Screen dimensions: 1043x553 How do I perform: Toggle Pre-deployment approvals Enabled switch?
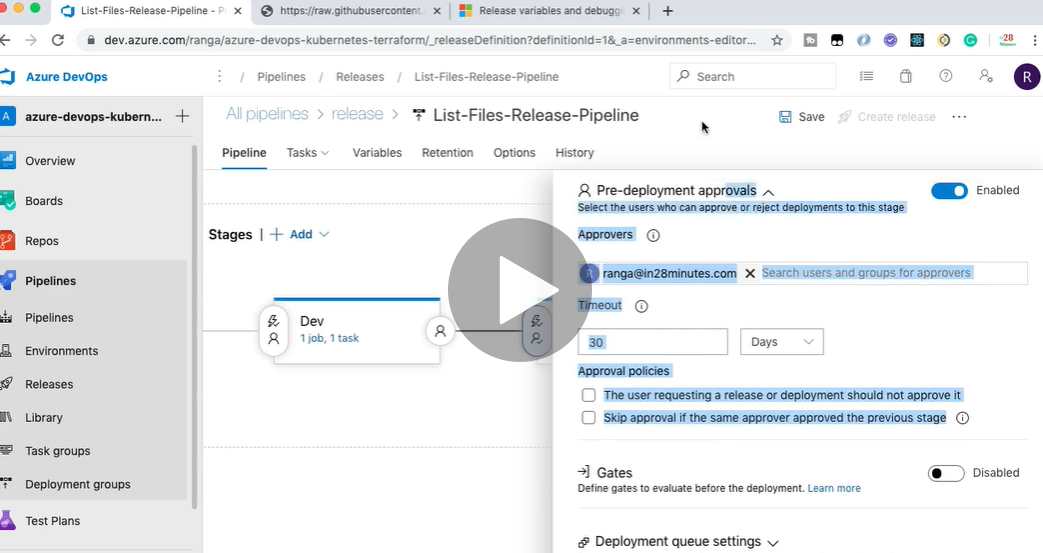click(949, 191)
